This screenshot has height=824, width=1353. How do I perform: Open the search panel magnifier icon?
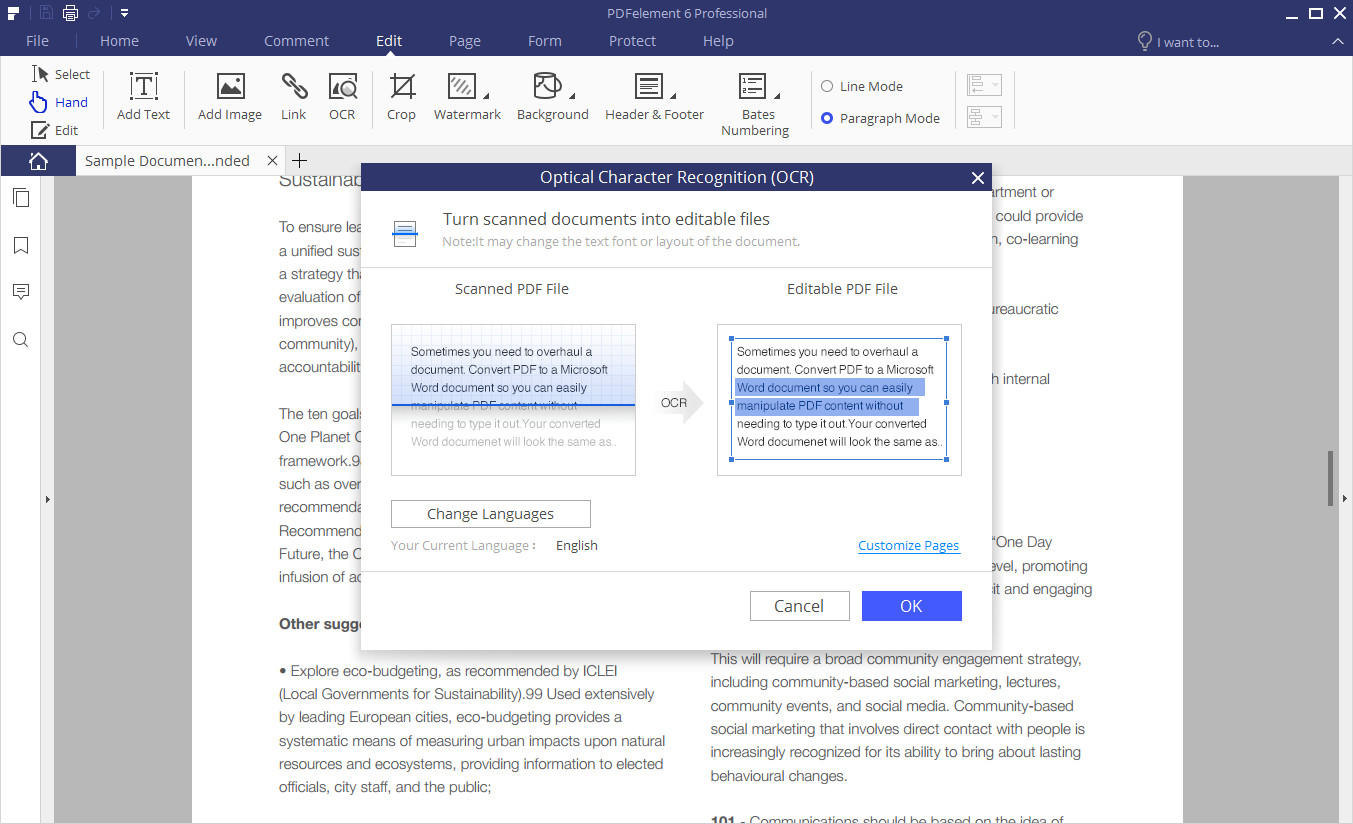pos(20,340)
